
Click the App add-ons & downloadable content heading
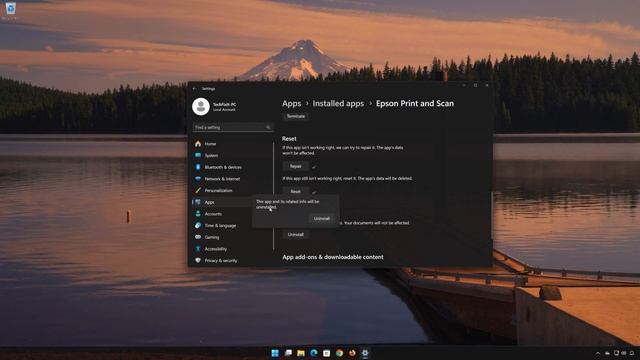click(333, 257)
